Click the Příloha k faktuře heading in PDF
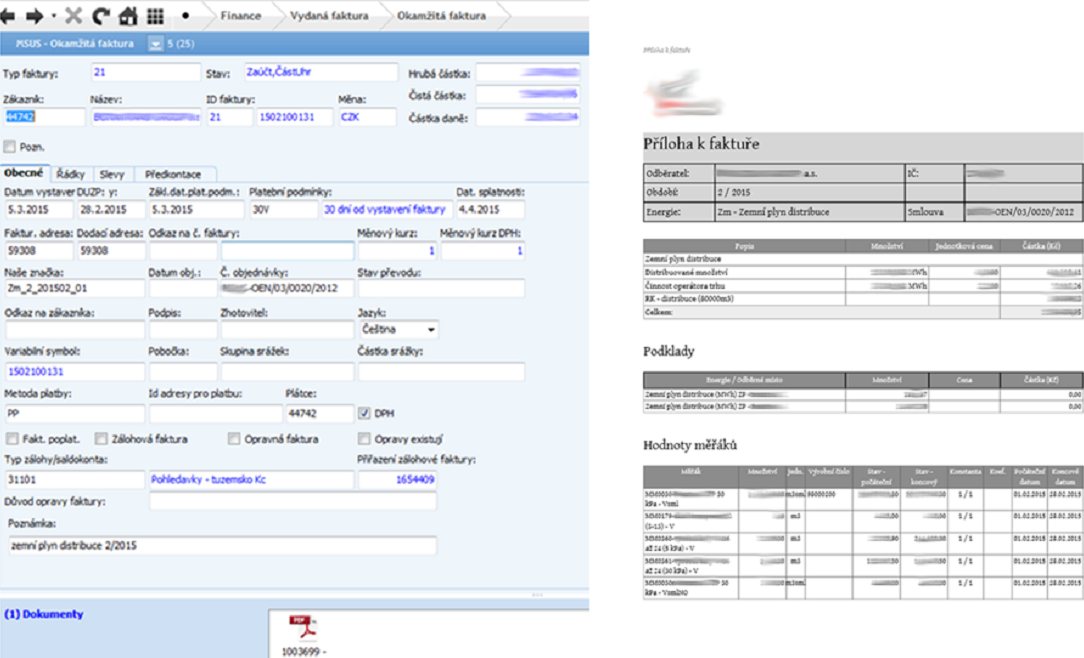 point(701,144)
